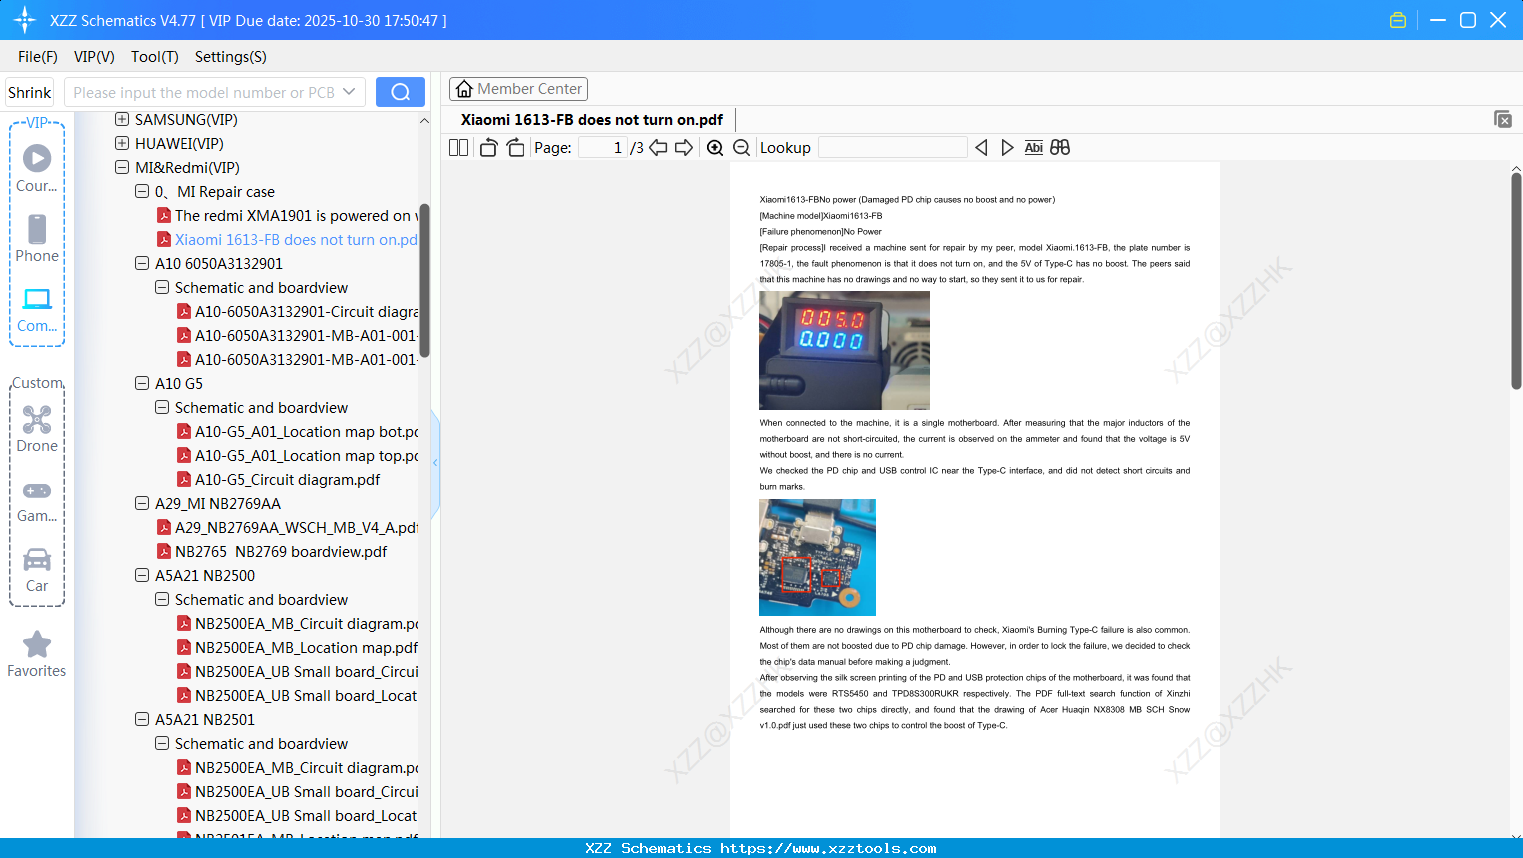Screen dimensions: 1523x858
Task: Go to the previous PDF page arrow
Action: coord(658,148)
